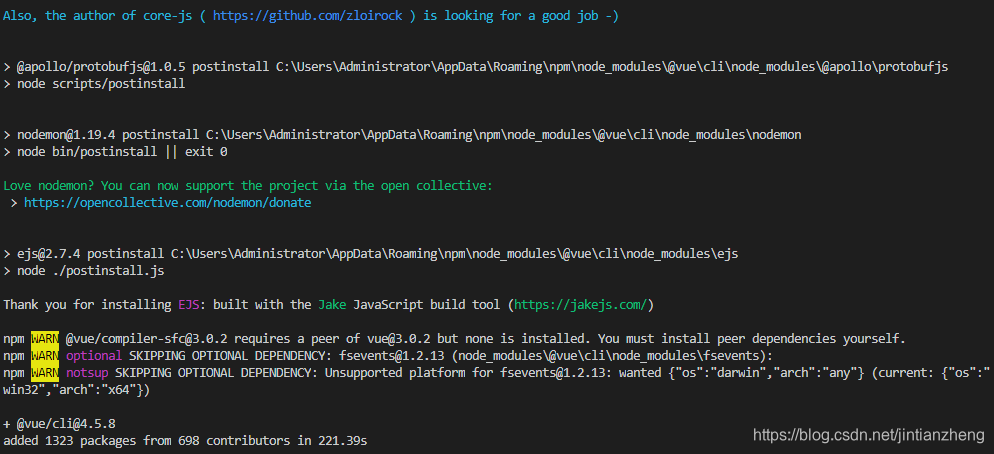Click the 'ejs@2.7.4 postinstall' line
This screenshot has height=454, width=994.
point(371,254)
